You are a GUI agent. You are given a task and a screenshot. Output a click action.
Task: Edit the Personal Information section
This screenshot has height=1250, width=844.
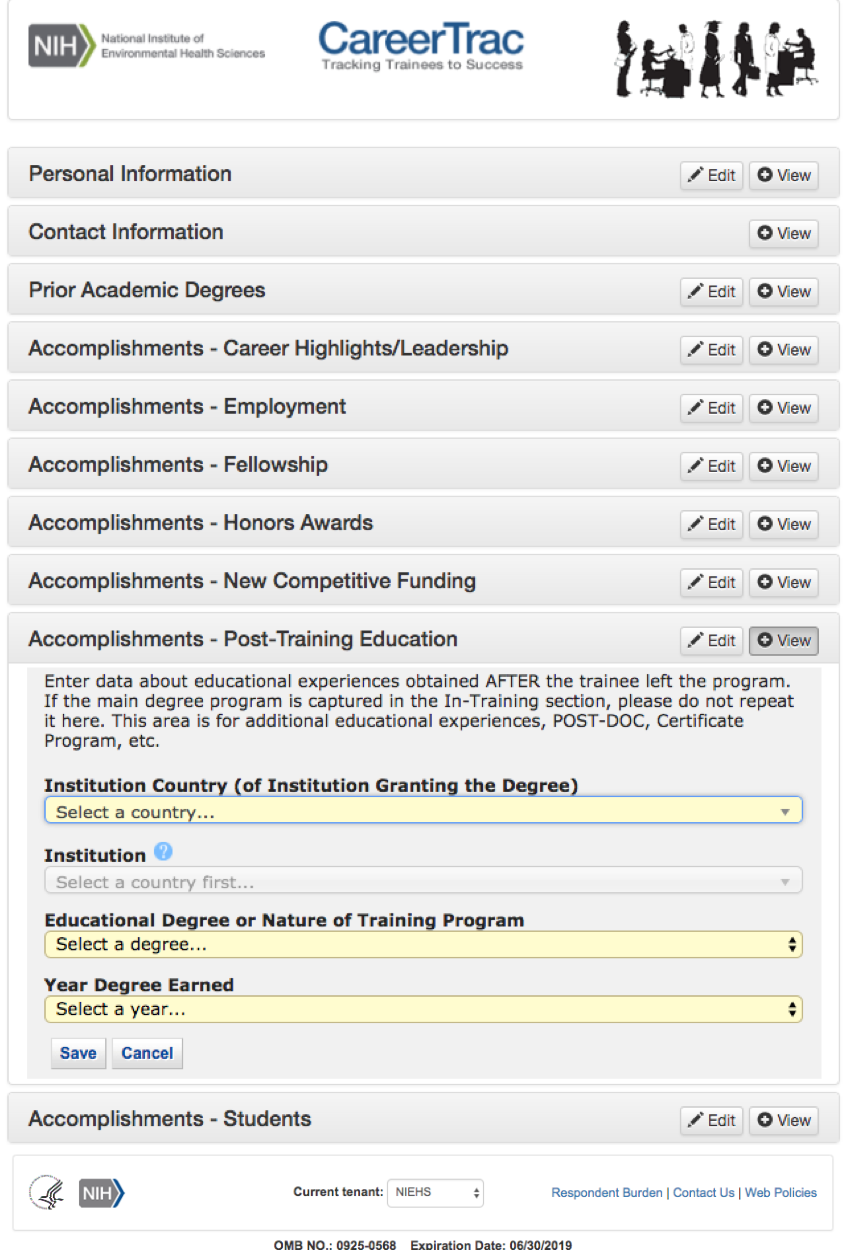(712, 175)
